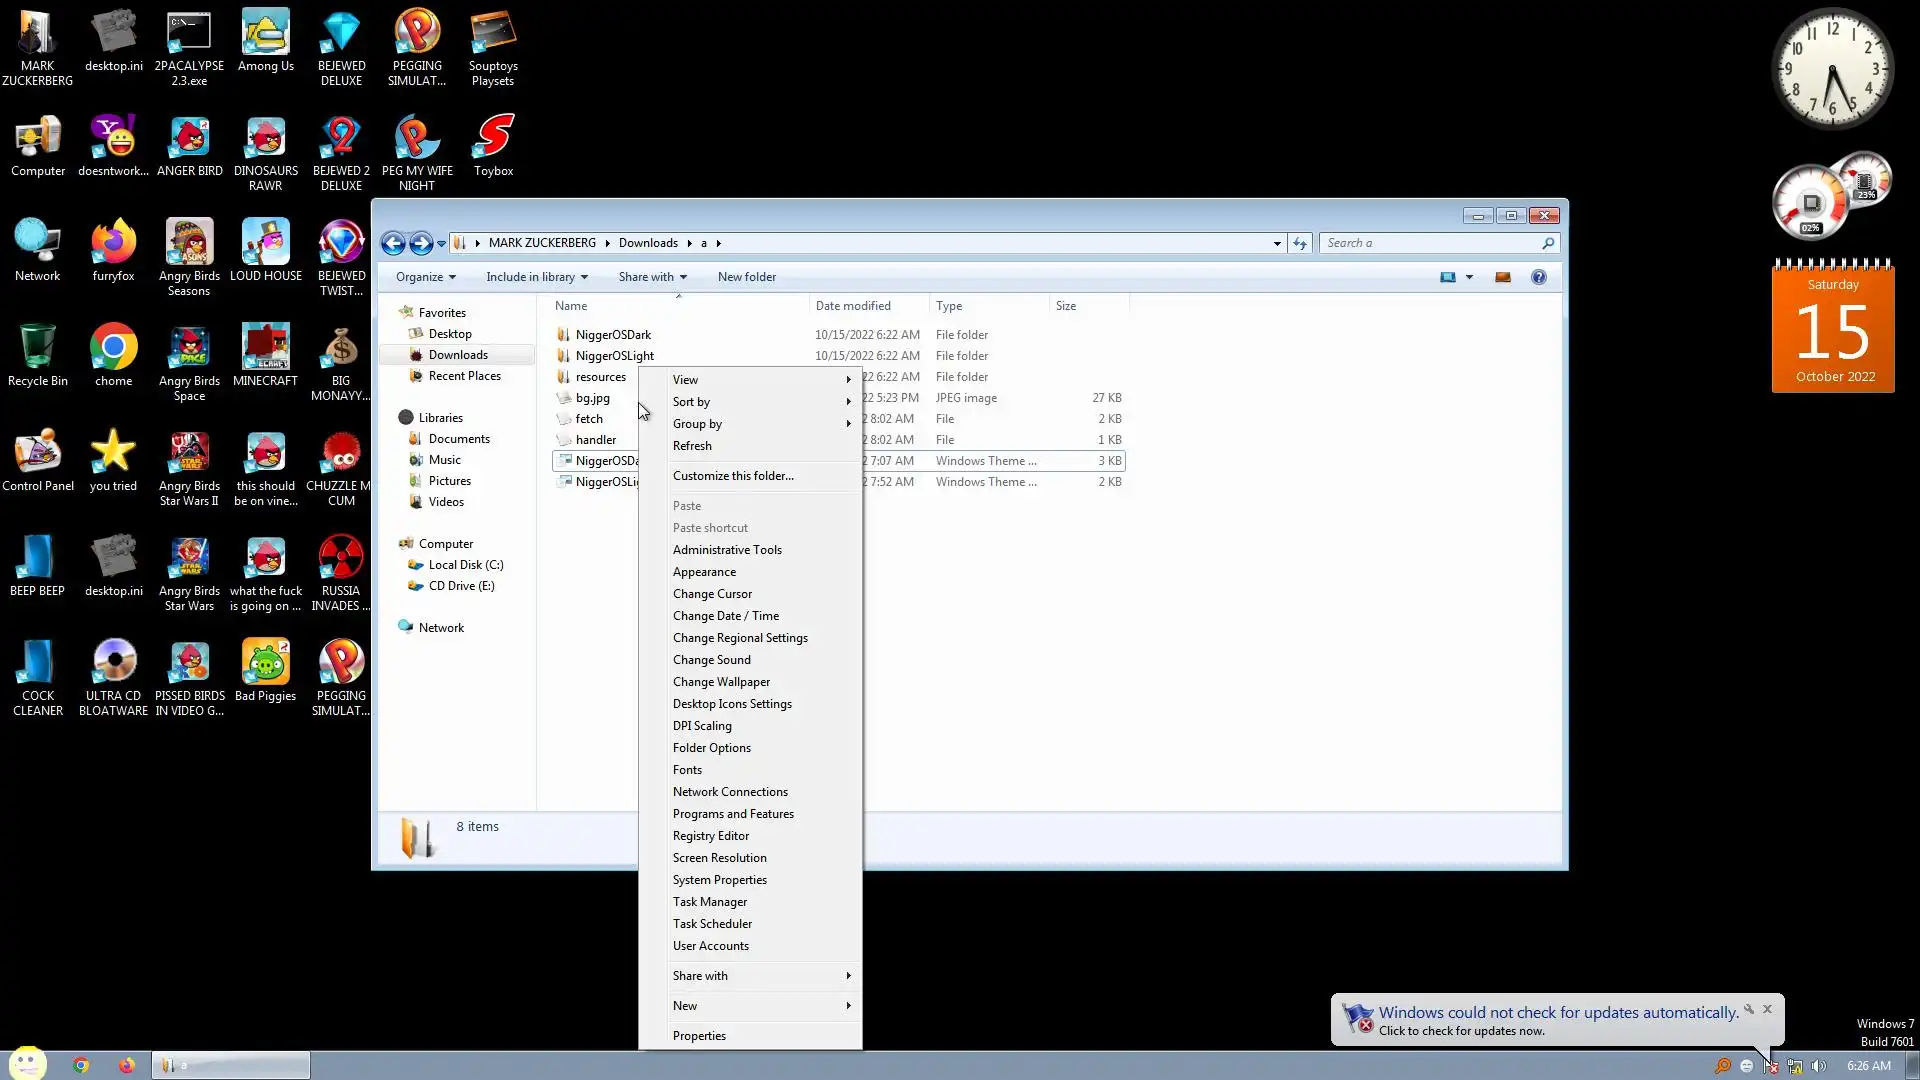Click the volume speaker tray icon
This screenshot has width=1920, height=1080.
tap(1819, 1066)
